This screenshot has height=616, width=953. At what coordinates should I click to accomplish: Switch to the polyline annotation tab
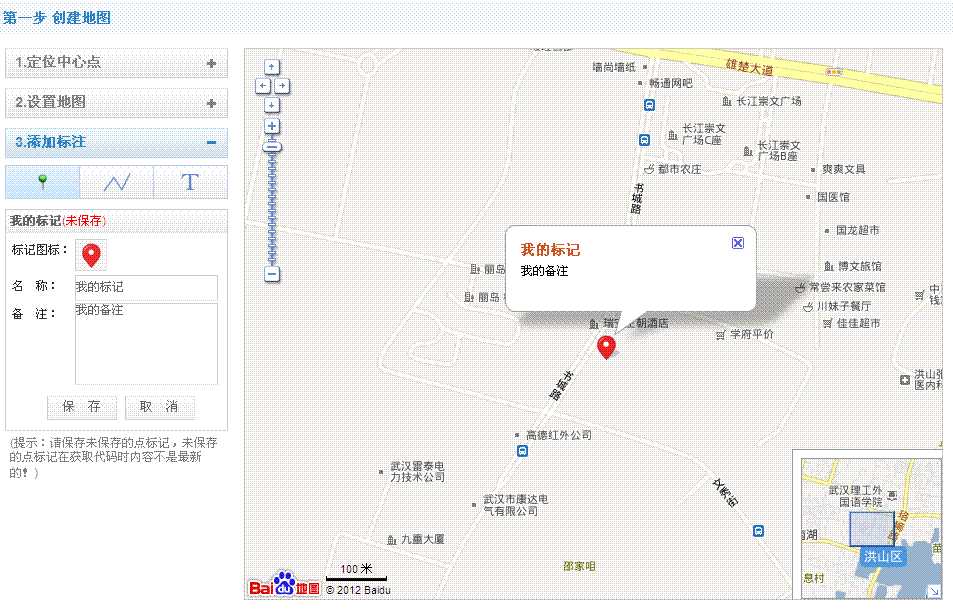pyautogui.click(x=114, y=181)
